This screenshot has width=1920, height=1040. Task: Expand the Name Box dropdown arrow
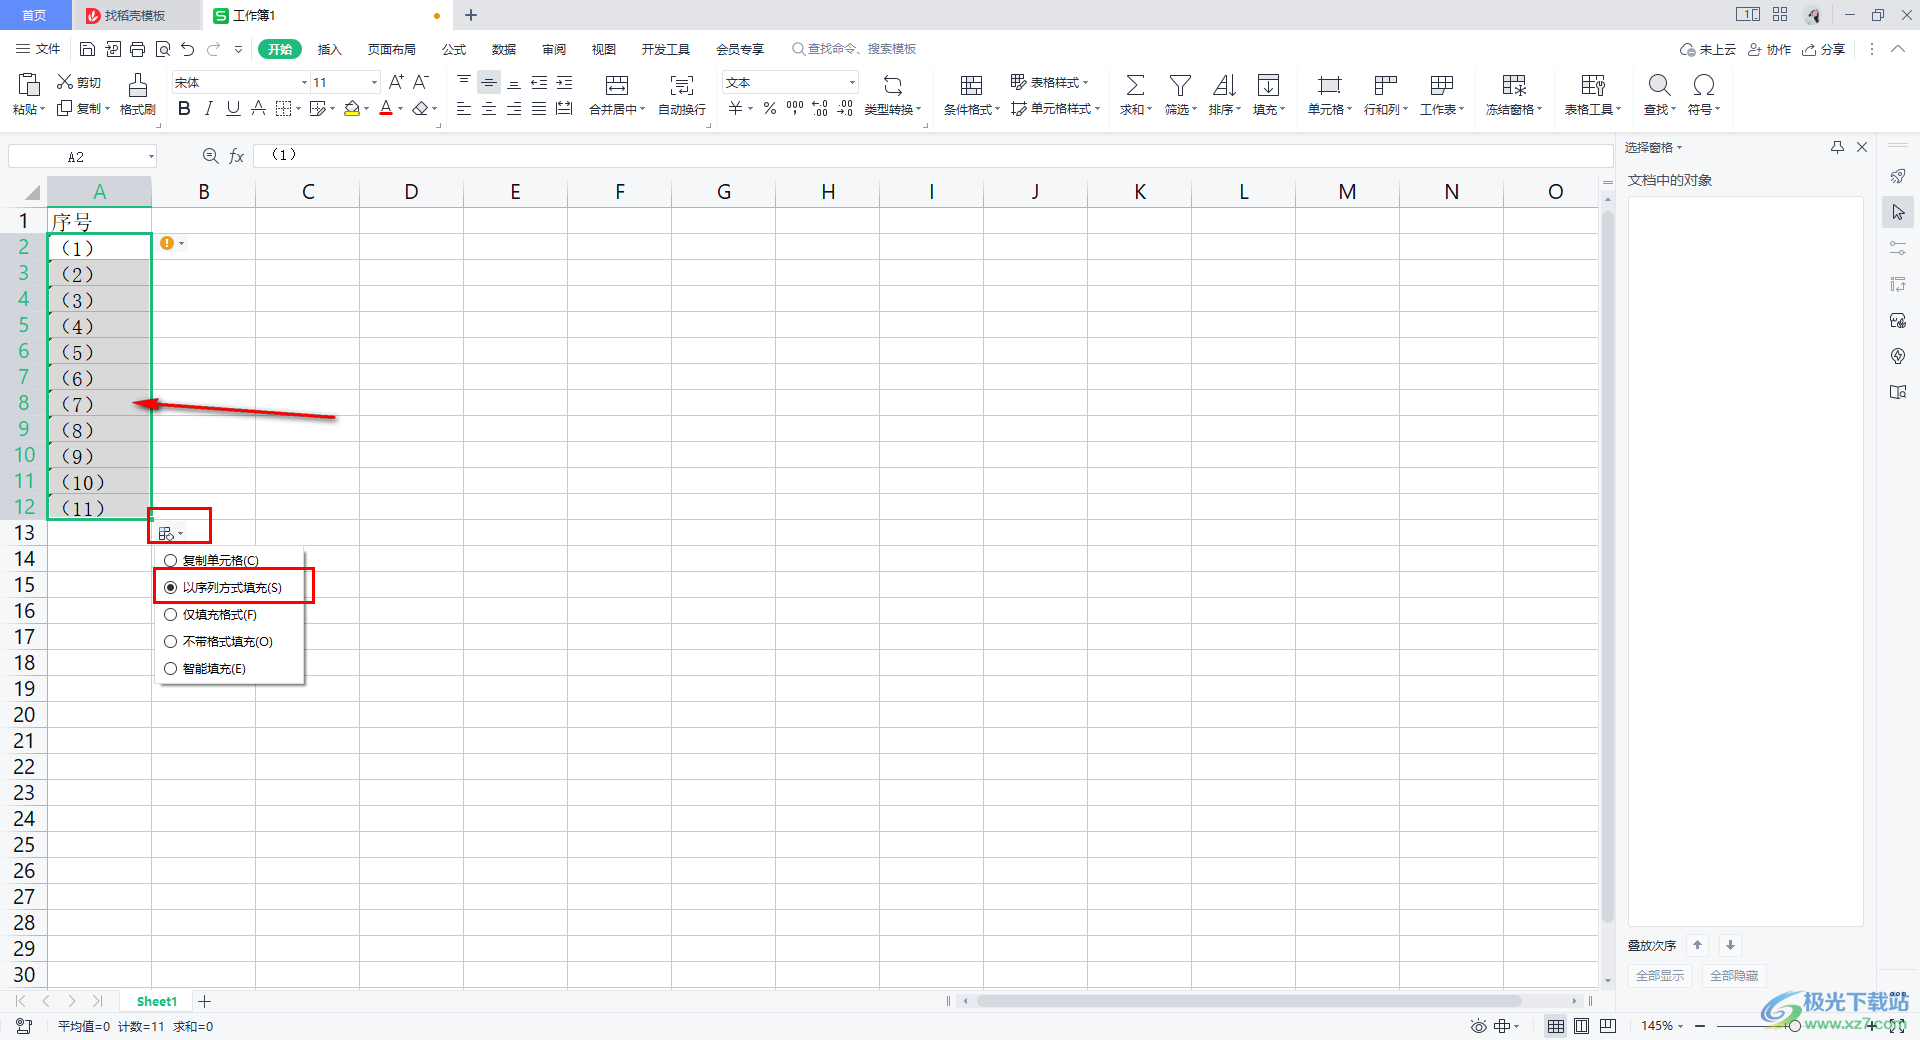pyautogui.click(x=151, y=156)
